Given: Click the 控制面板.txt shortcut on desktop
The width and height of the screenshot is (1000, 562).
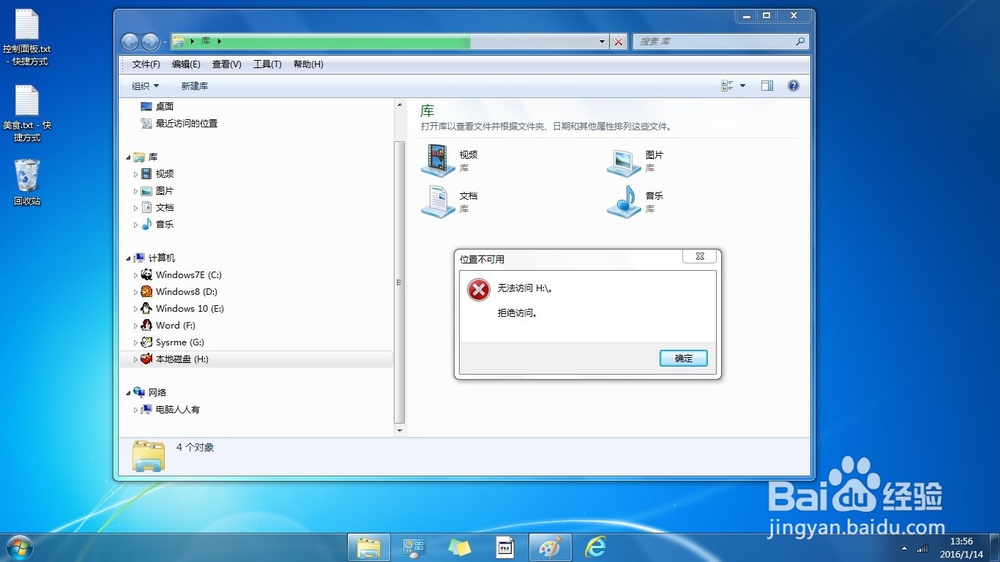Looking at the screenshot, I should click(27, 39).
